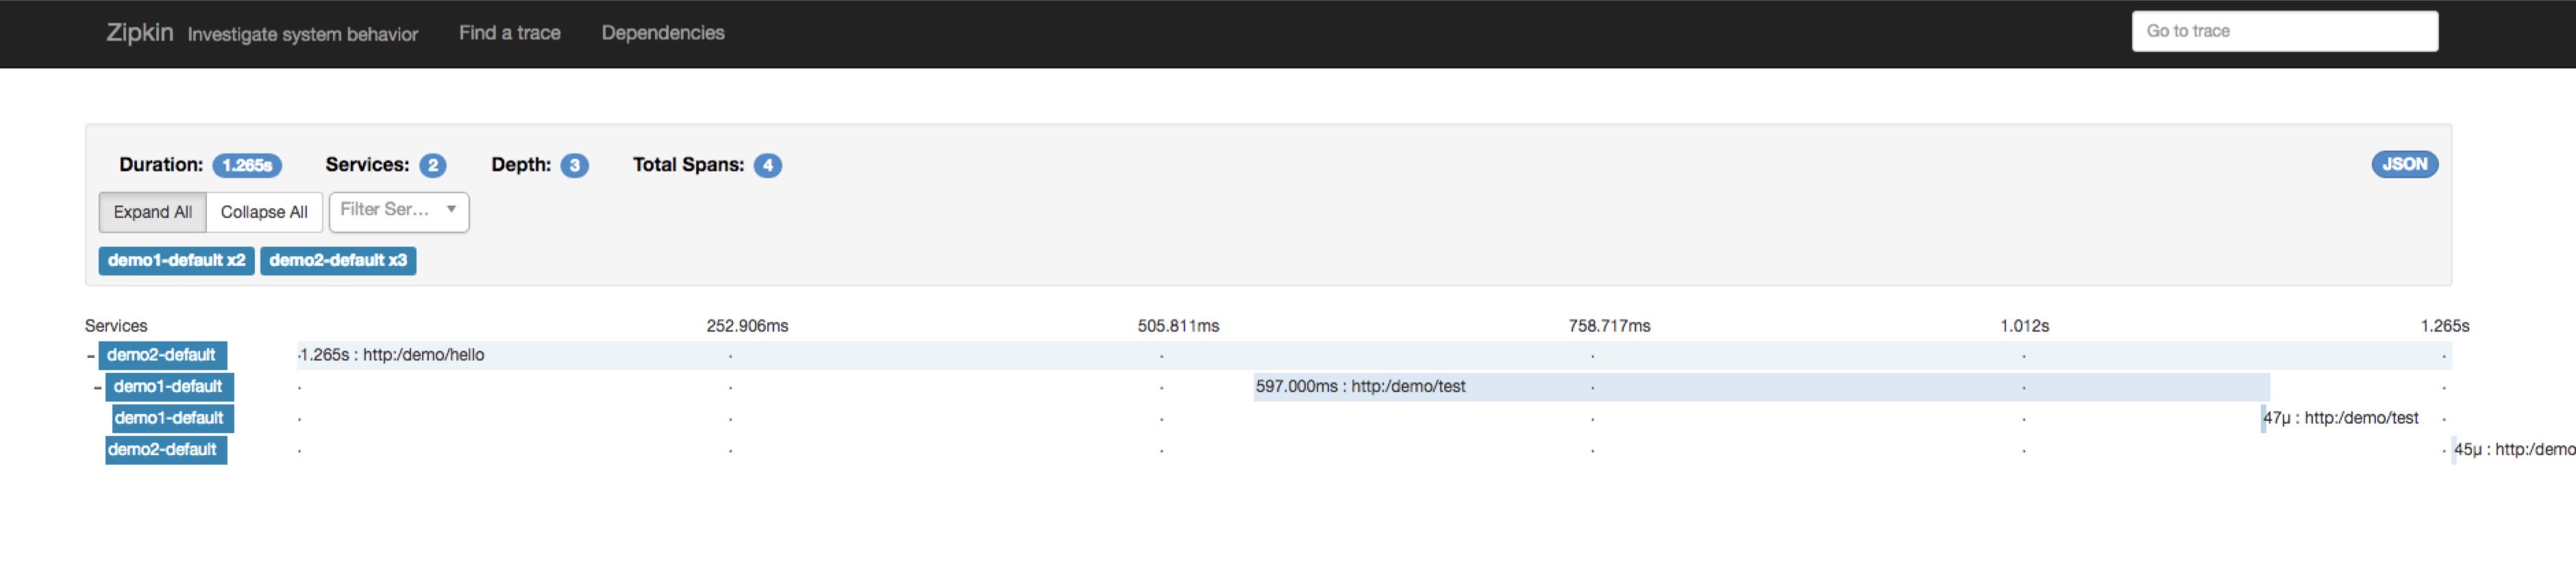This screenshot has width=2576, height=584.
Task: Select top demo2-default service label
Action: click(x=162, y=355)
